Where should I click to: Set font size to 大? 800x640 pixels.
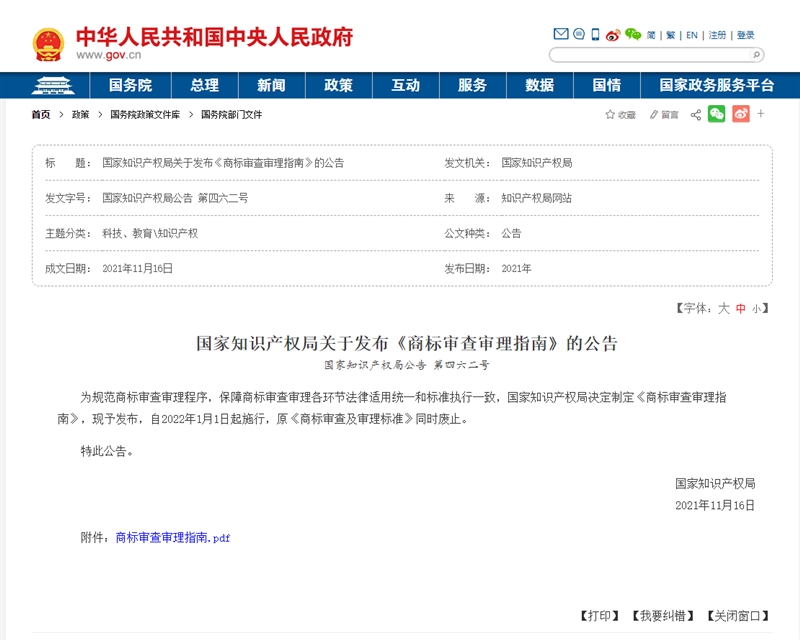(x=723, y=309)
